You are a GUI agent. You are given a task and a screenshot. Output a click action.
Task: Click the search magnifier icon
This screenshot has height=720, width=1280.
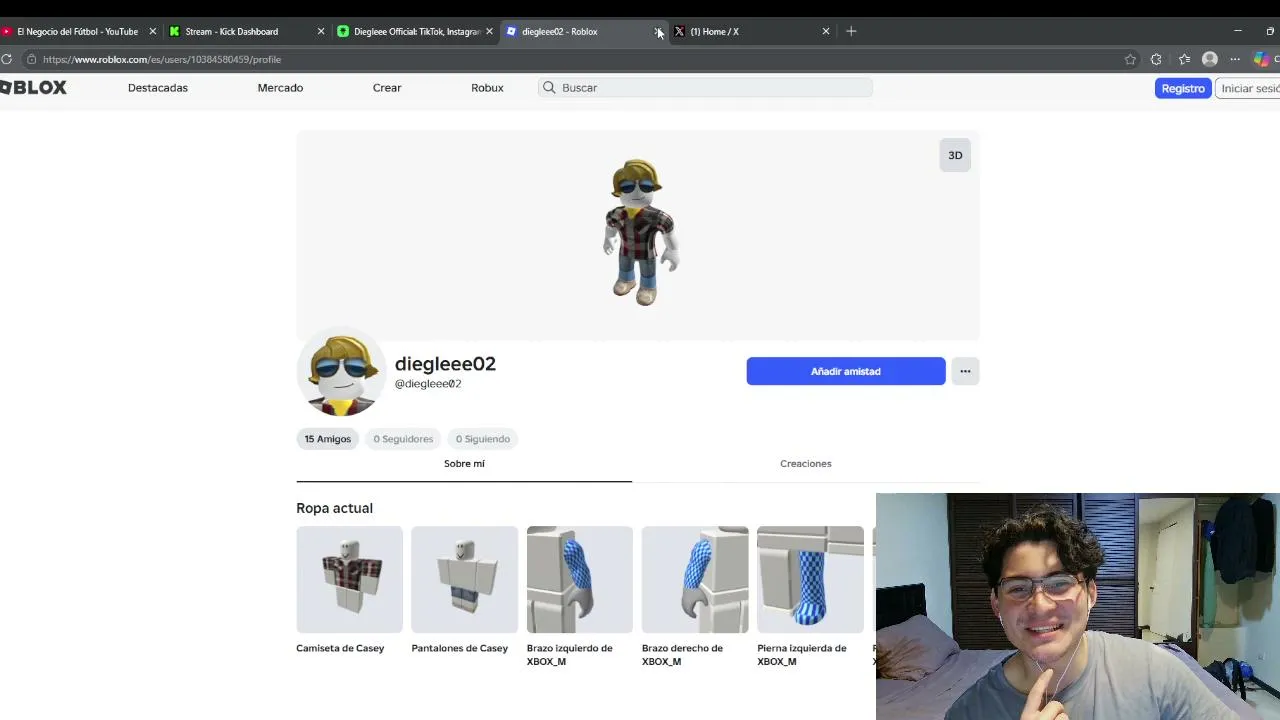[549, 88]
